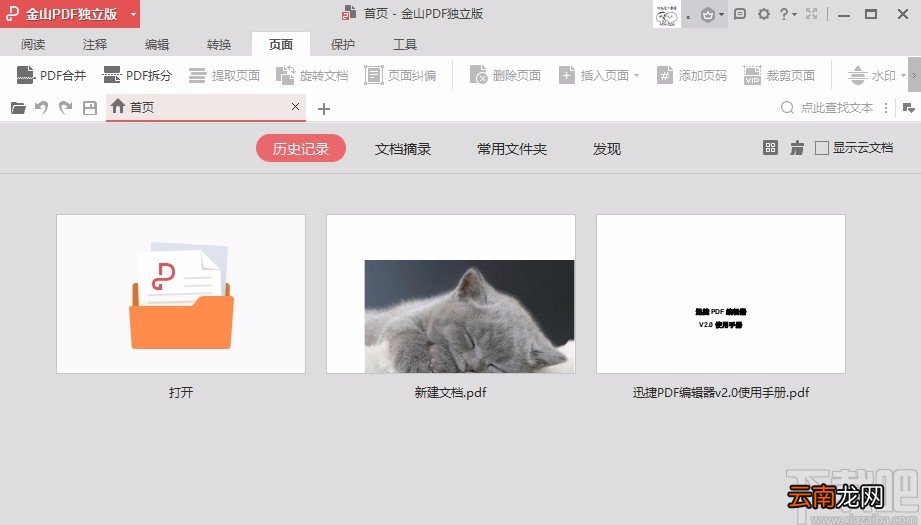This screenshot has height=525, width=921.
Task: Select the 历史记录 history button
Action: (301, 149)
